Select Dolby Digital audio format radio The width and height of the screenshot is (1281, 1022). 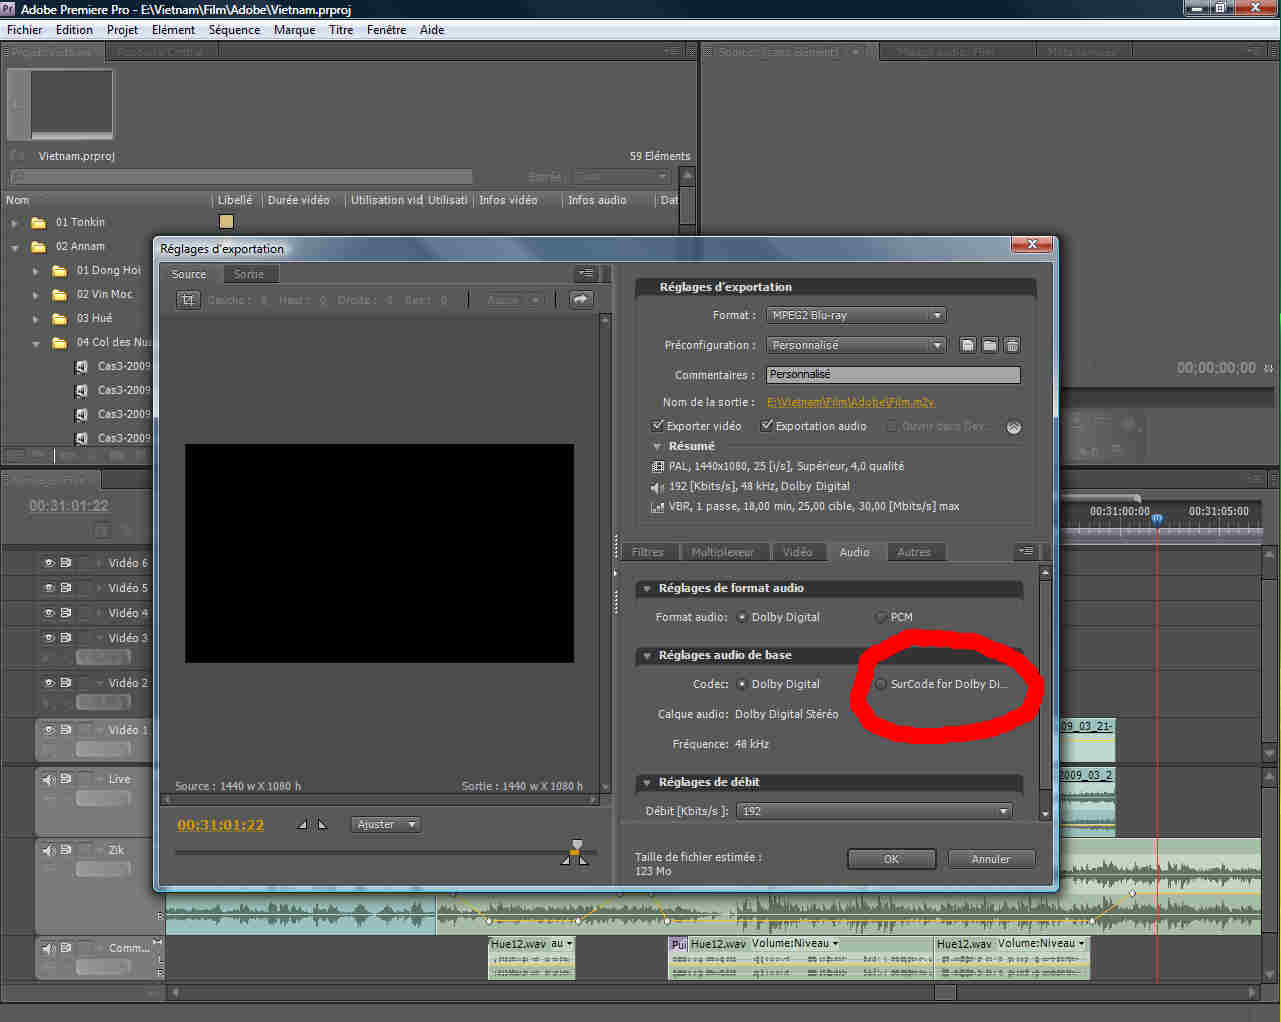[x=742, y=617]
